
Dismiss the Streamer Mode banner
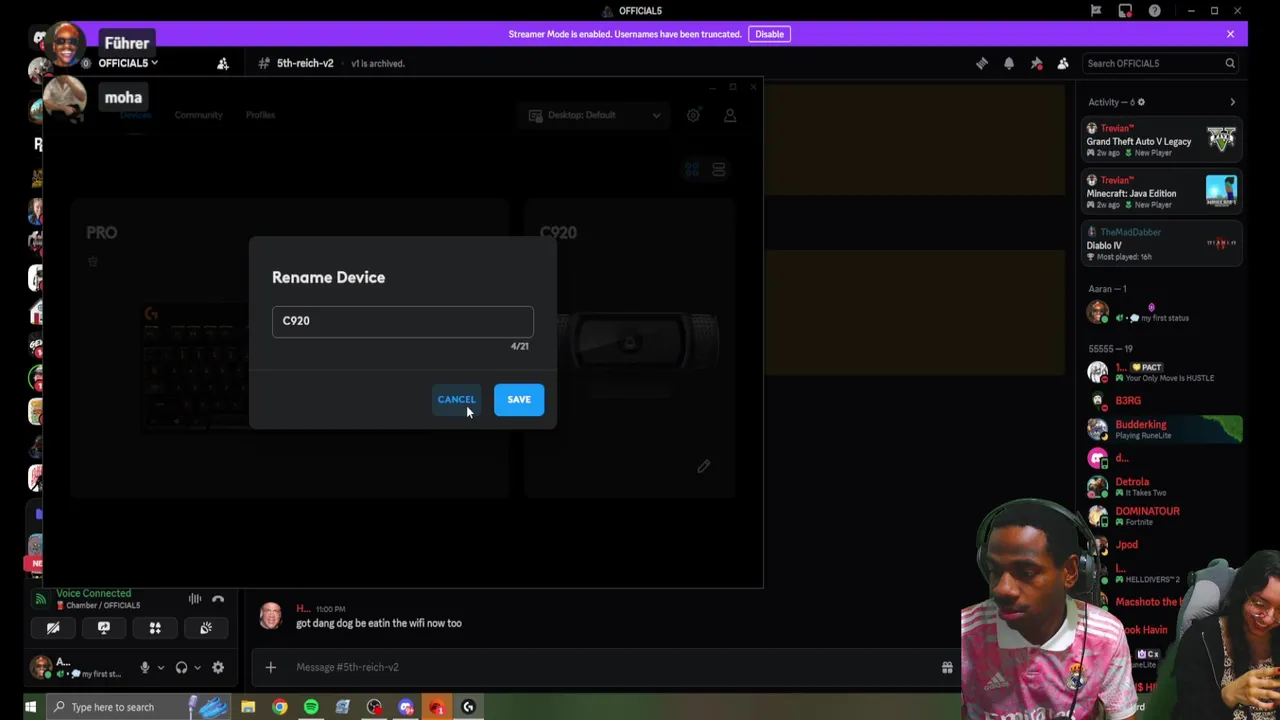pos(1230,34)
